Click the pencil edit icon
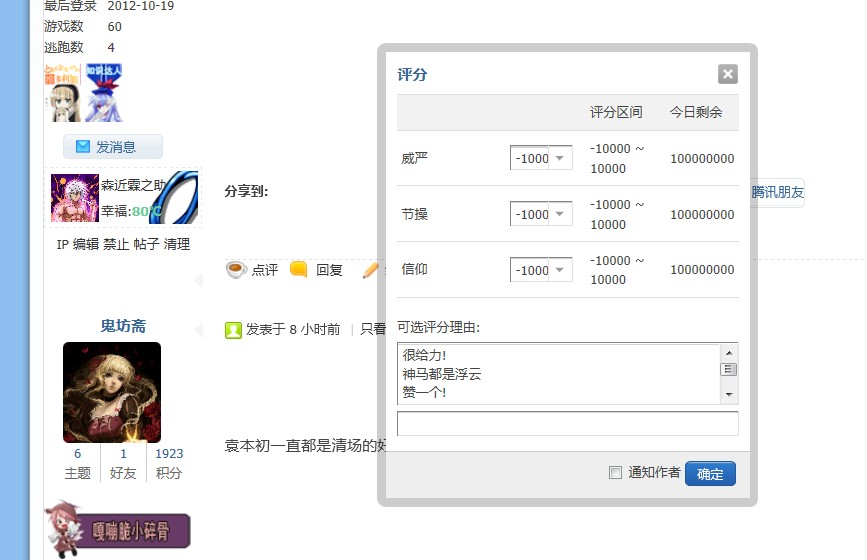 [x=370, y=270]
